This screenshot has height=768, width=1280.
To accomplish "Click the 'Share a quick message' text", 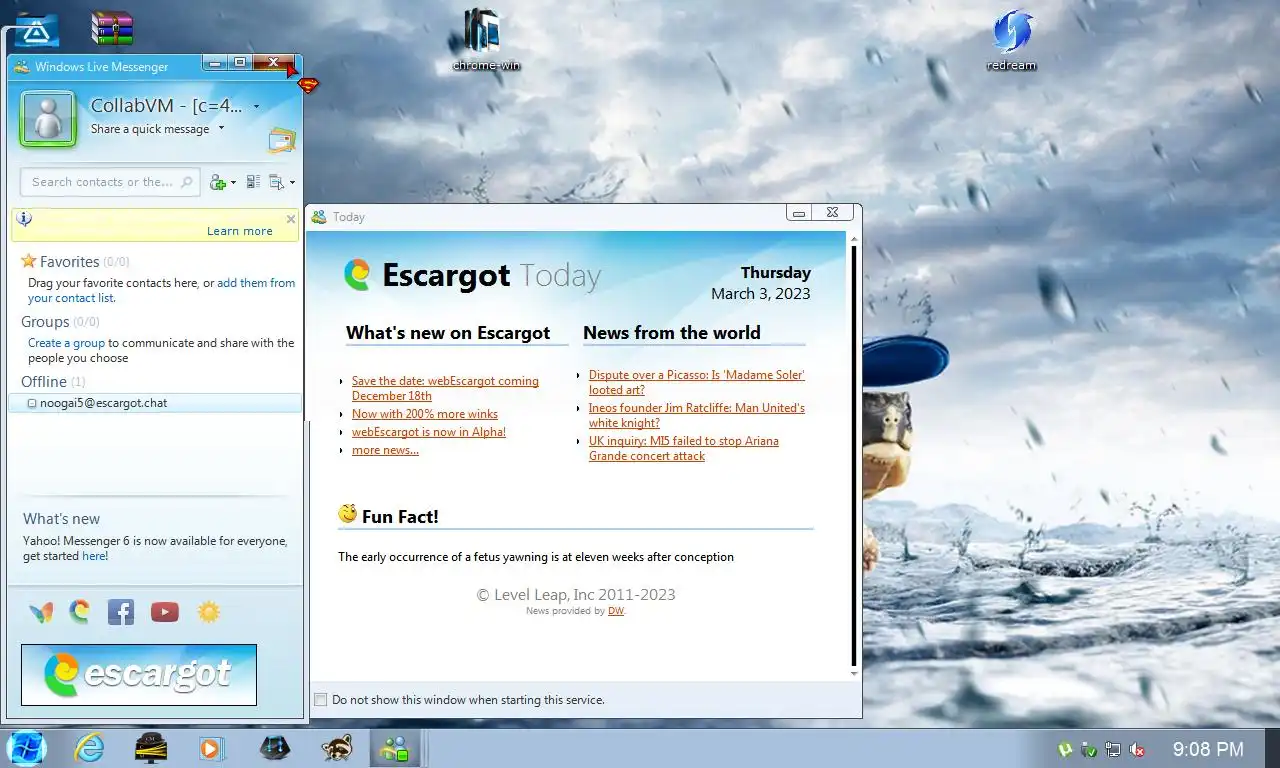I will [x=150, y=129].
